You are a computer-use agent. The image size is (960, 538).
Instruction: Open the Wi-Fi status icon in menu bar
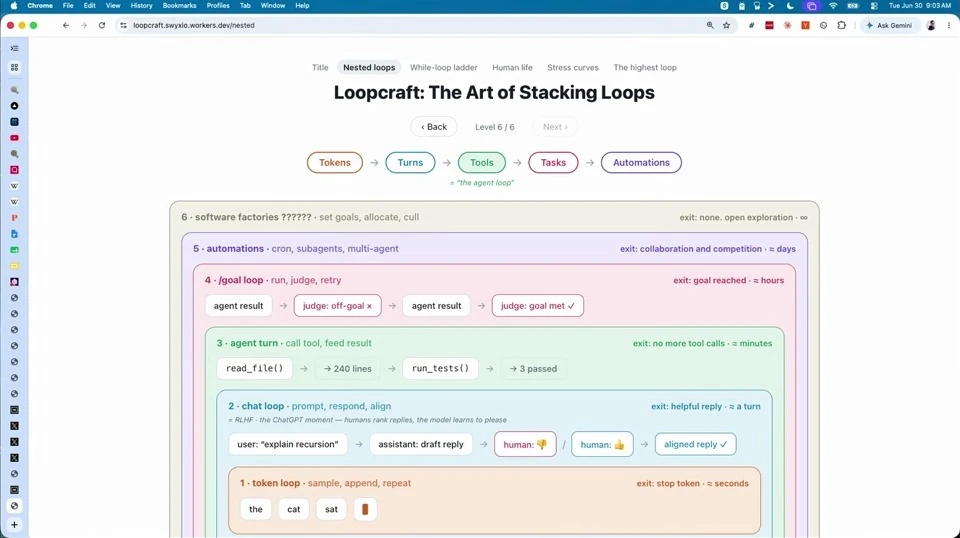click(833, 6)
